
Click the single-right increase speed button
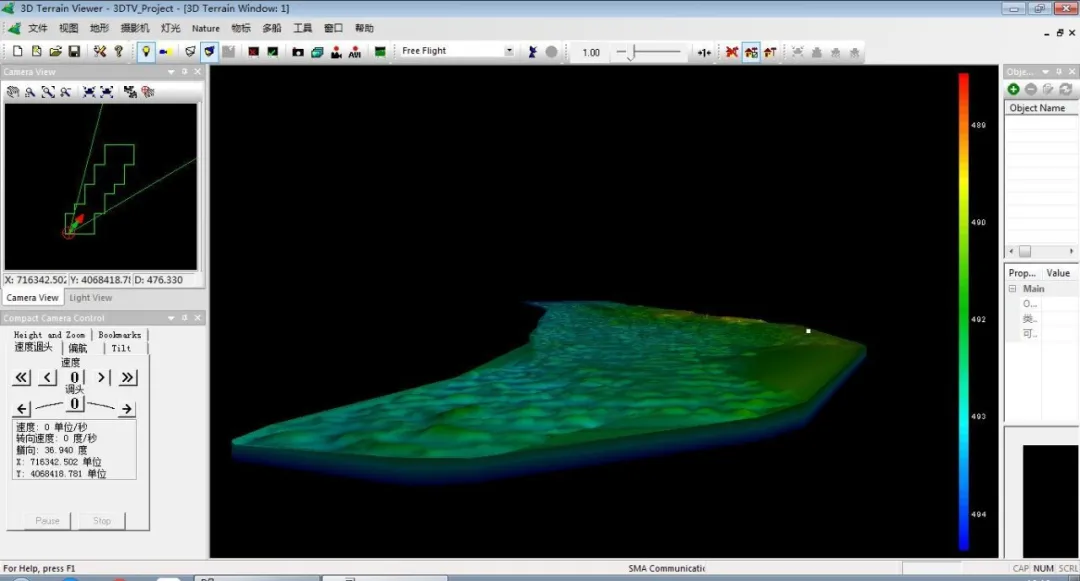point(101,377)
